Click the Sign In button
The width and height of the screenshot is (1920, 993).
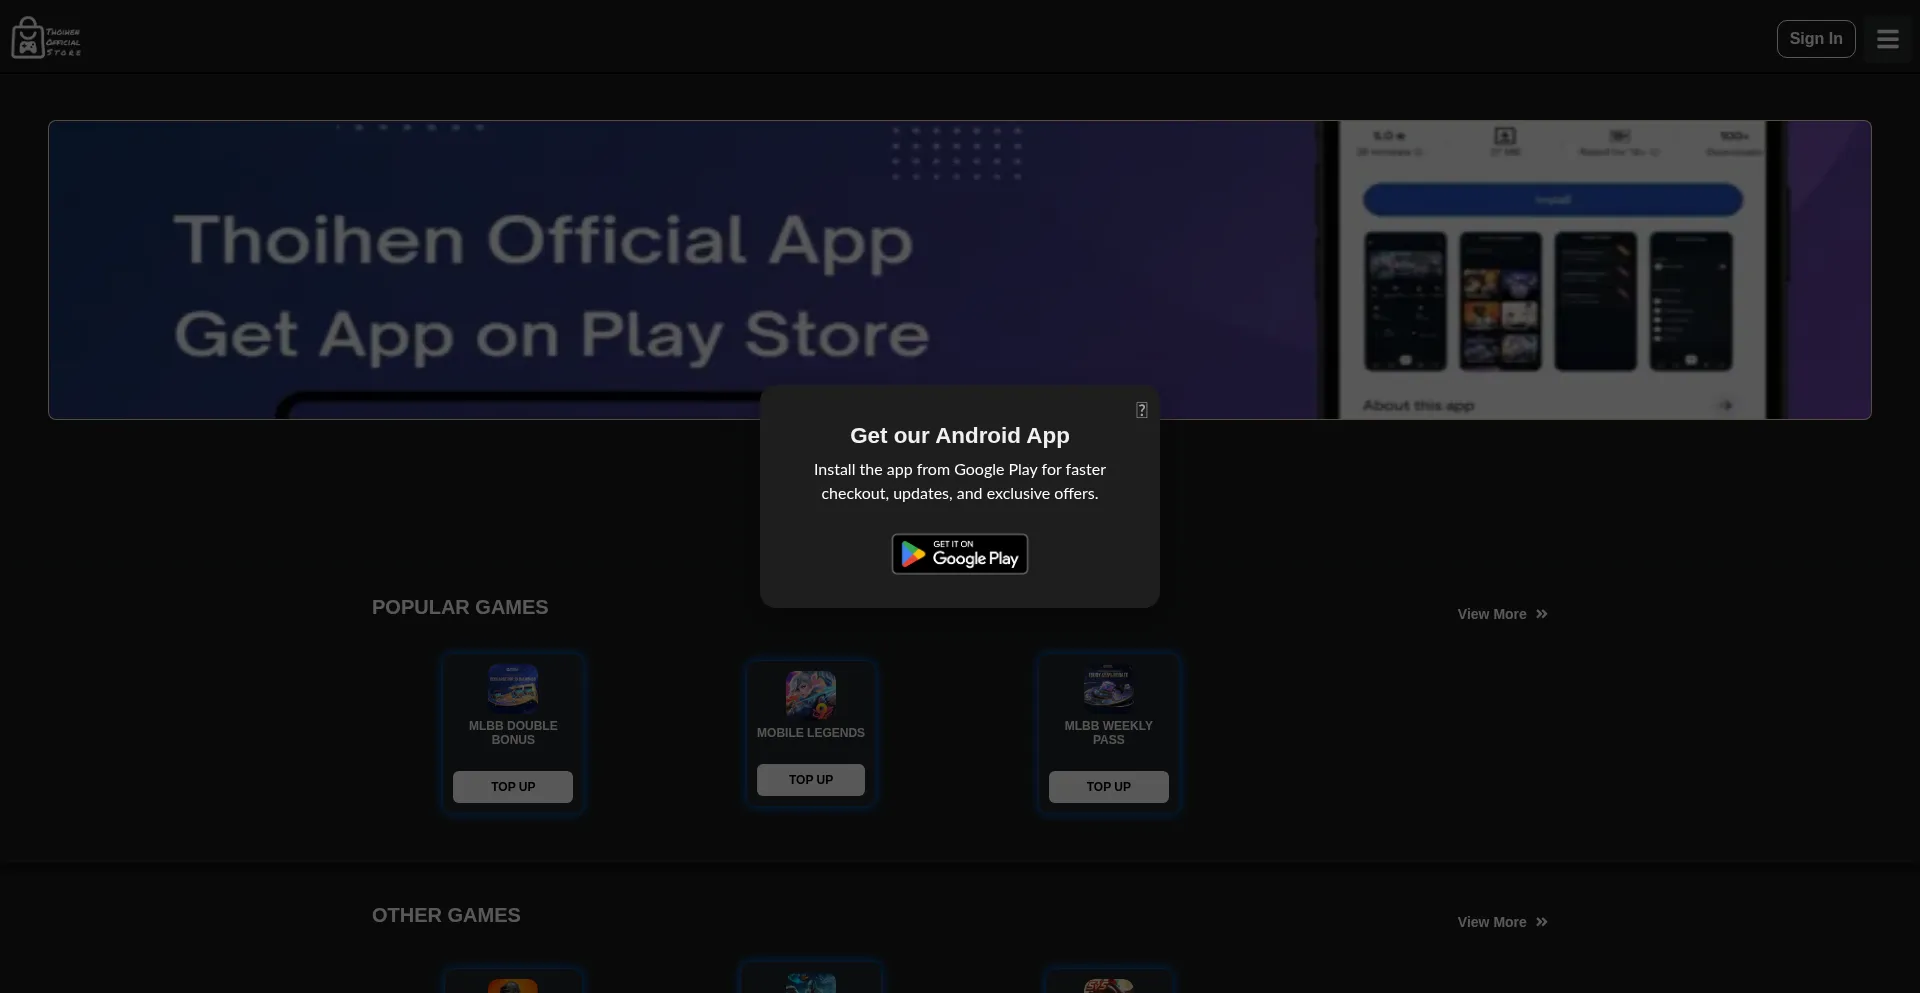(1815, 39)
